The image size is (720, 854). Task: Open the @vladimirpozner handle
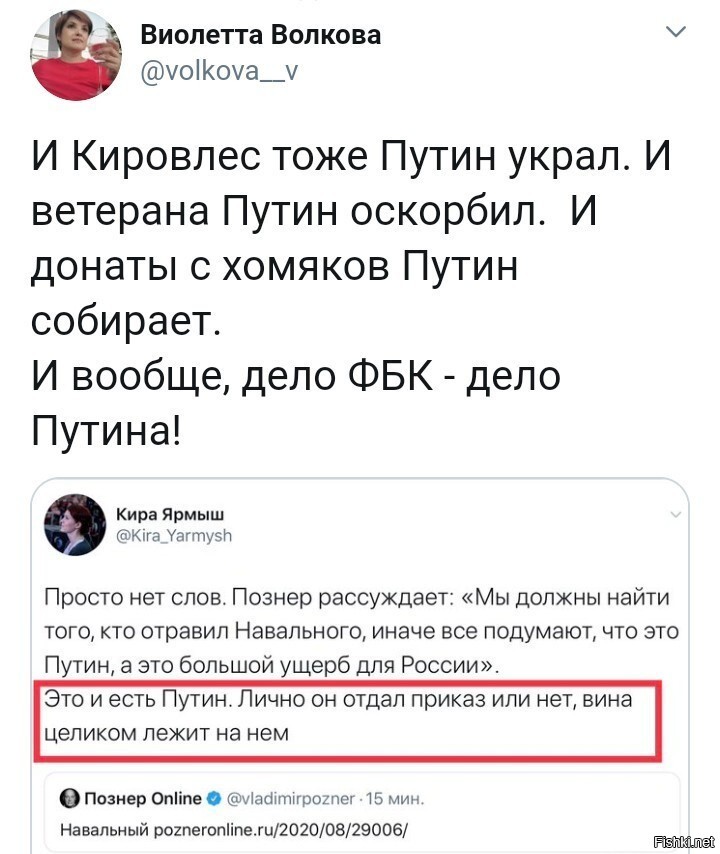click(x=290, y=799)
